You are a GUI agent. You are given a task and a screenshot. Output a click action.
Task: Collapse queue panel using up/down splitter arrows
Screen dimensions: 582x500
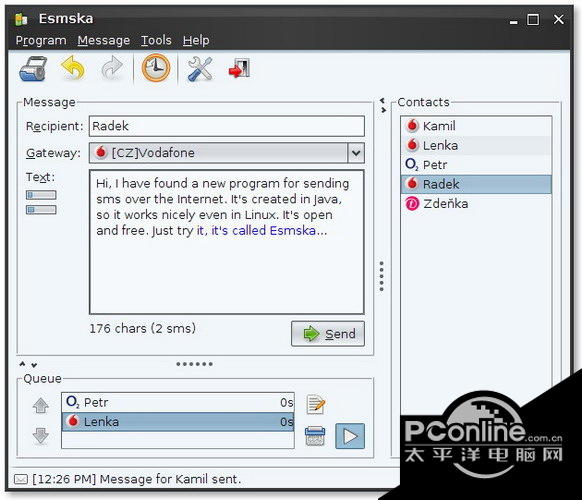28,365
